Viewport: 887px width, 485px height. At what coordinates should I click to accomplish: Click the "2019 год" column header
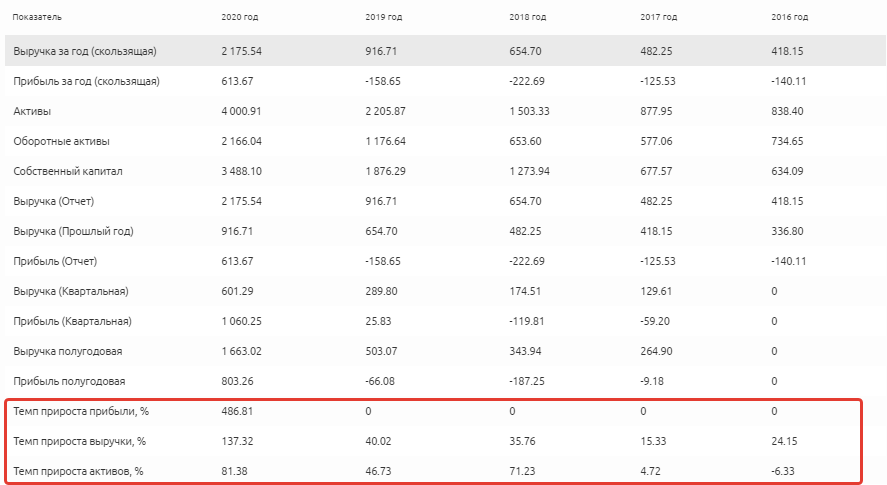pos(382,17)
